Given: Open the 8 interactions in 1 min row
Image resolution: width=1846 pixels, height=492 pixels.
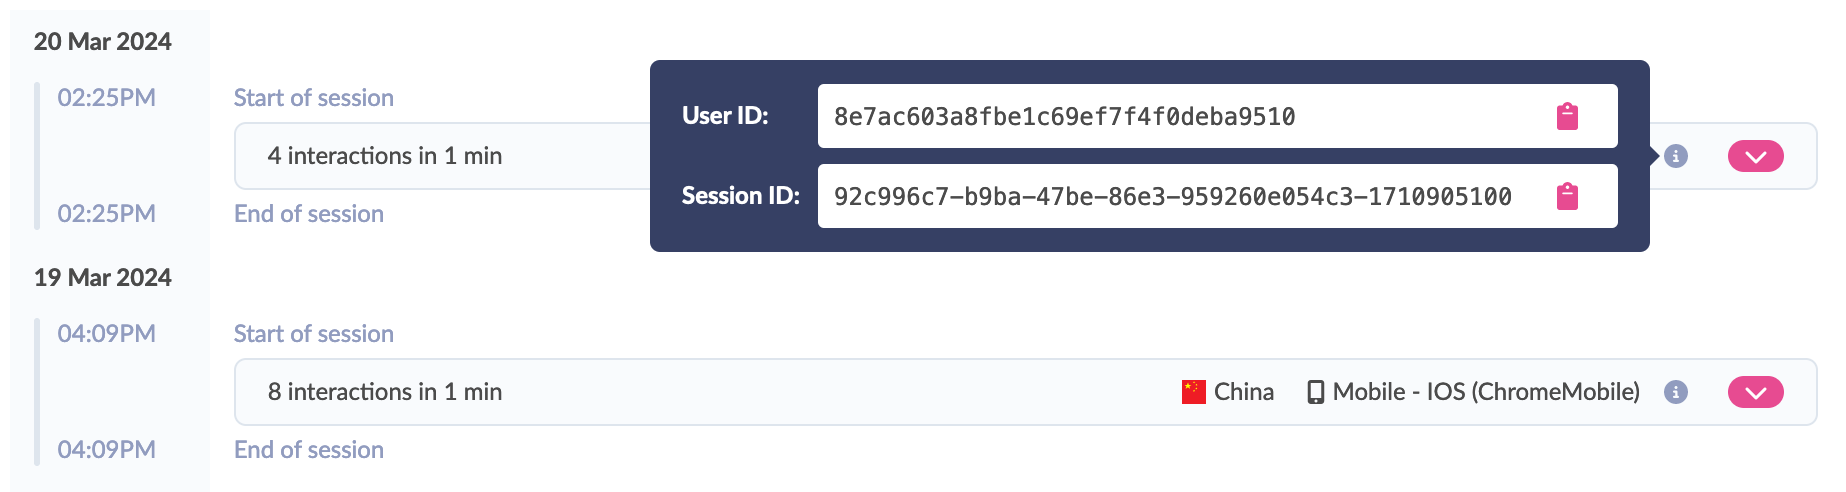Looking at the screenshot, I should point(1026,392).
